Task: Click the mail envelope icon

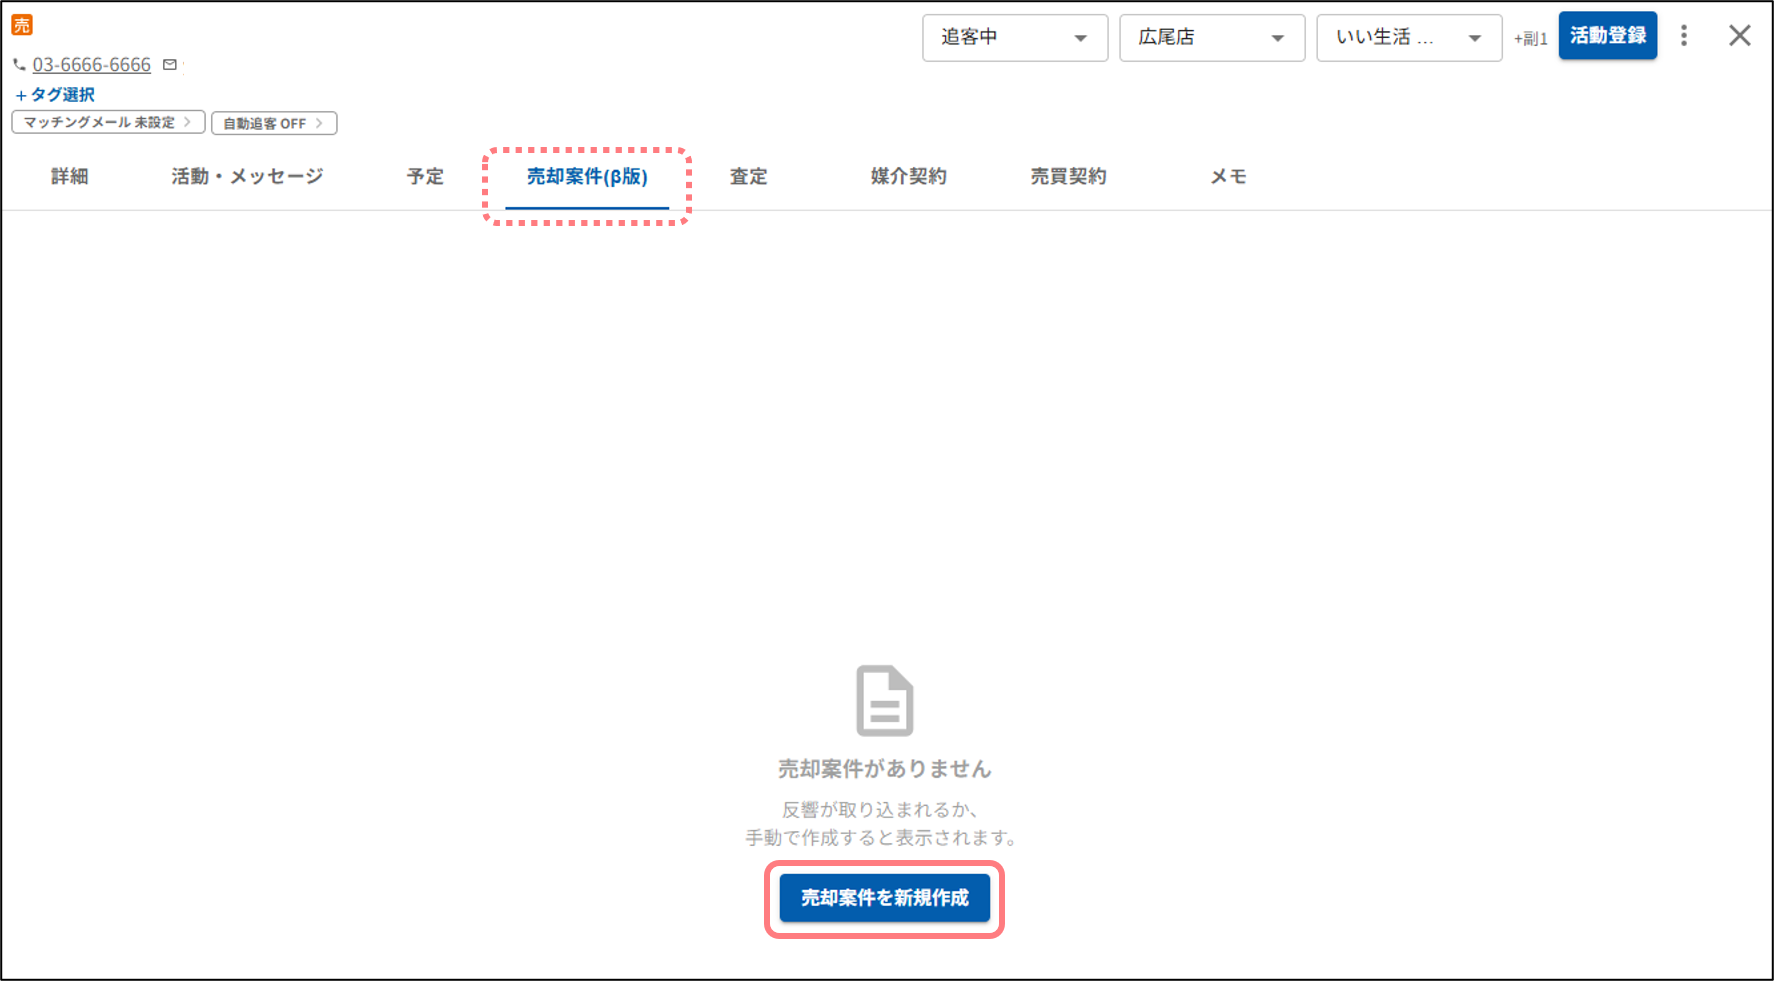Action: (x=170, y=65)
